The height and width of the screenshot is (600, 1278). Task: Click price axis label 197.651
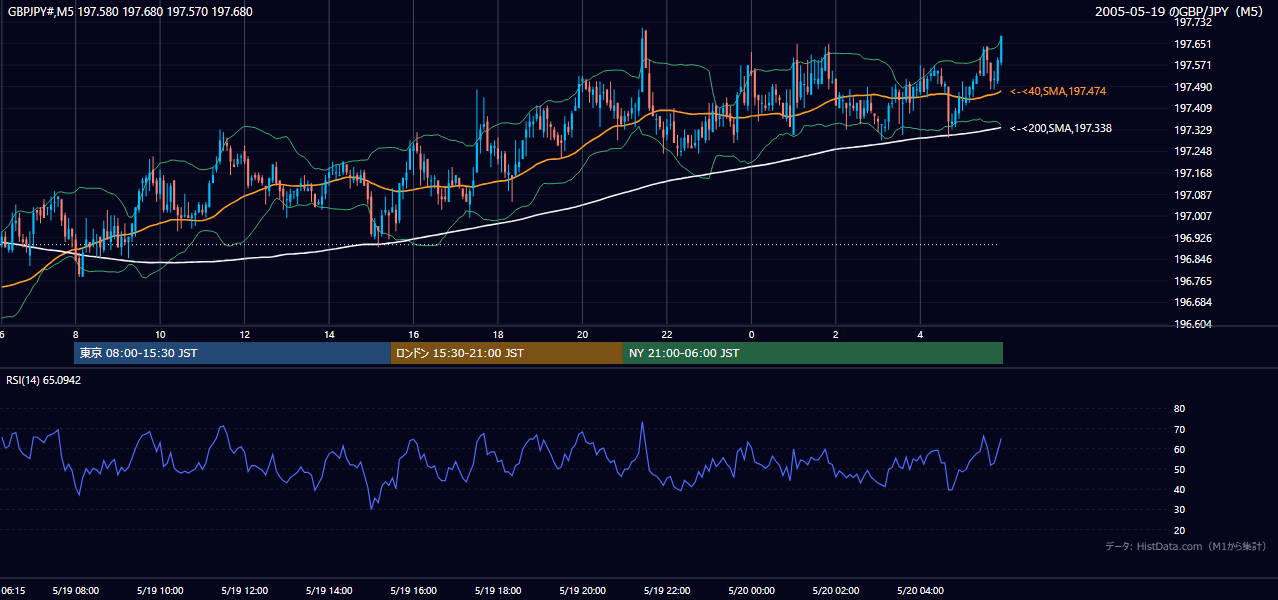coord(1193,44)
